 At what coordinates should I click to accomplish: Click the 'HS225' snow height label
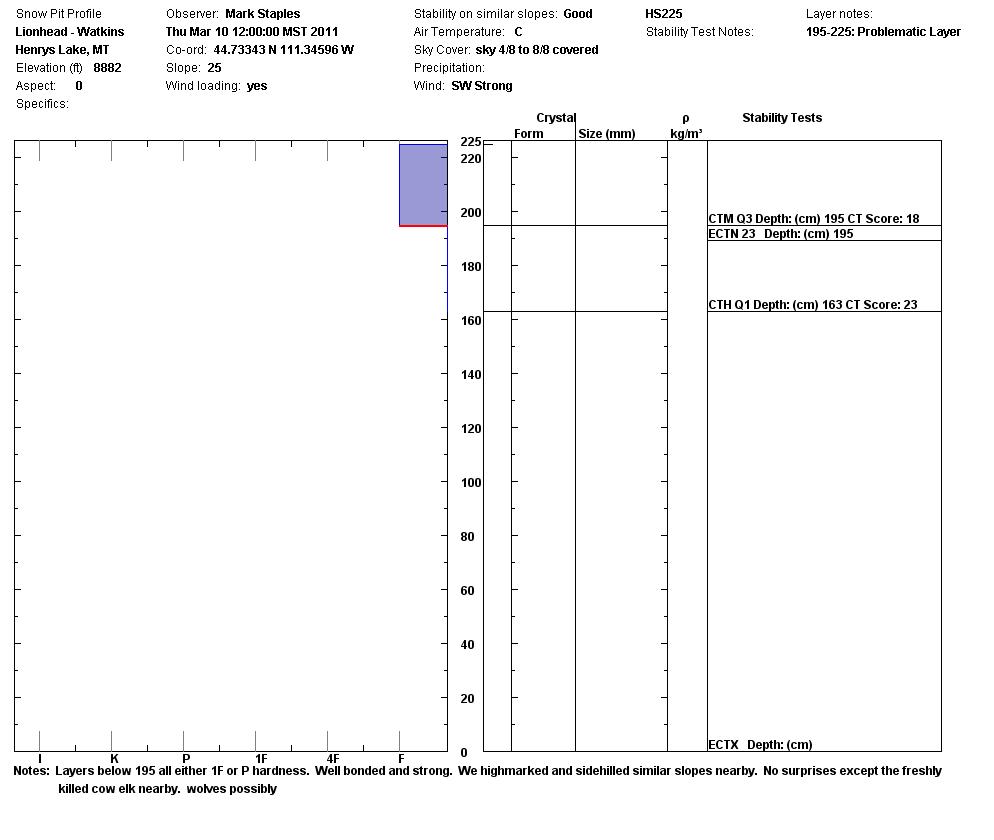click(664, 14)
